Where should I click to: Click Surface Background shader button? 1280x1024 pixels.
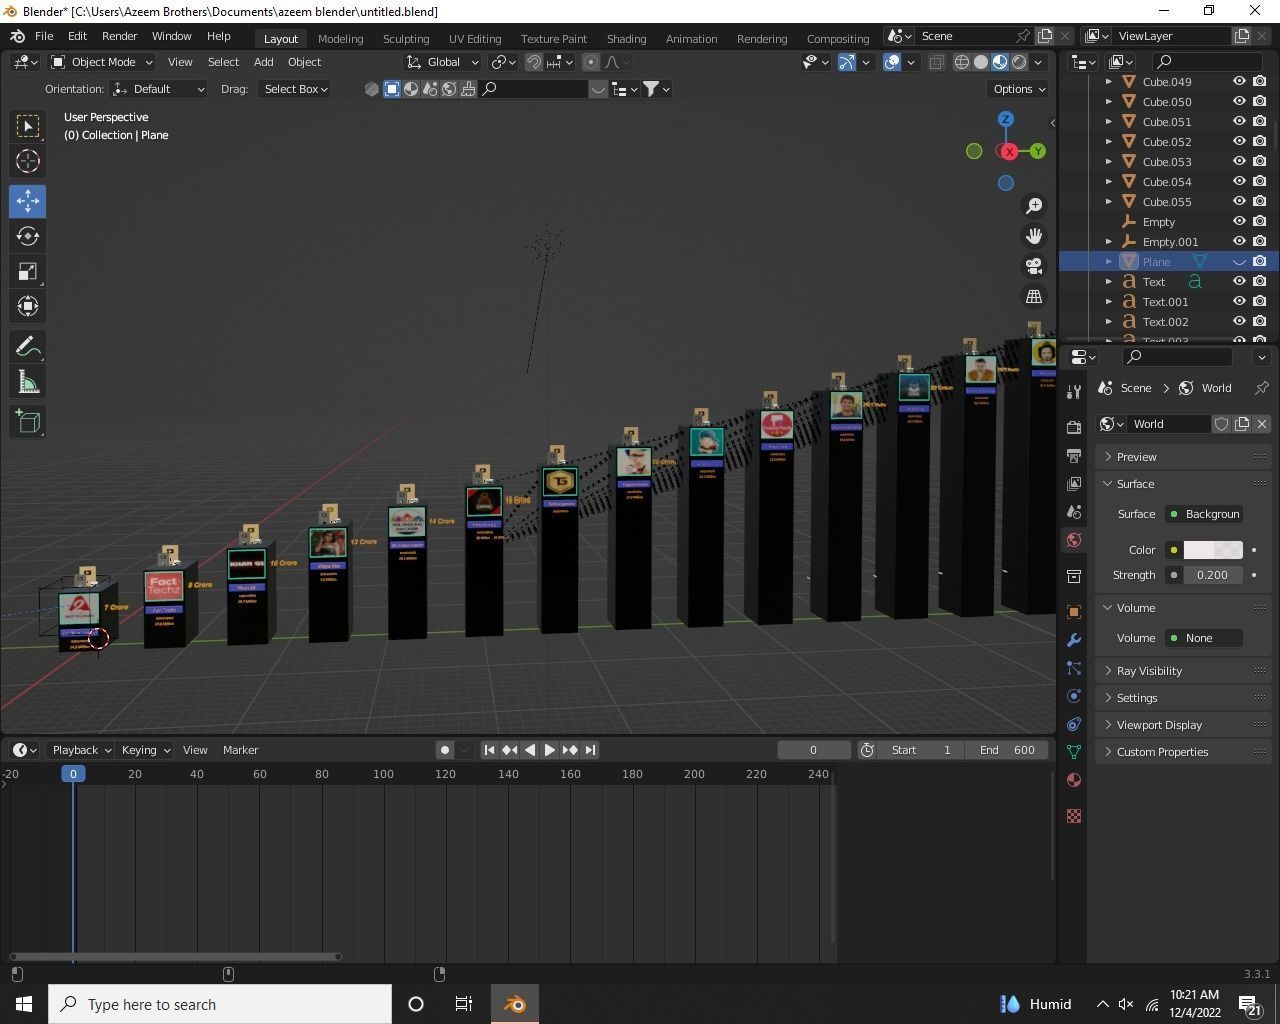(x=1205, y=514)
